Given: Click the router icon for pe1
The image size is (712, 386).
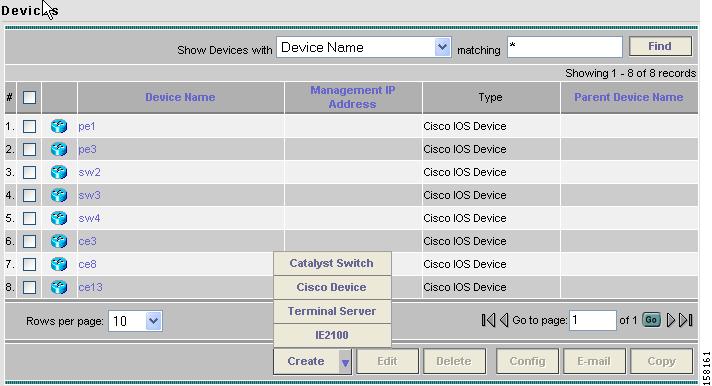Looking at the screenshot, I should (59, 126).
